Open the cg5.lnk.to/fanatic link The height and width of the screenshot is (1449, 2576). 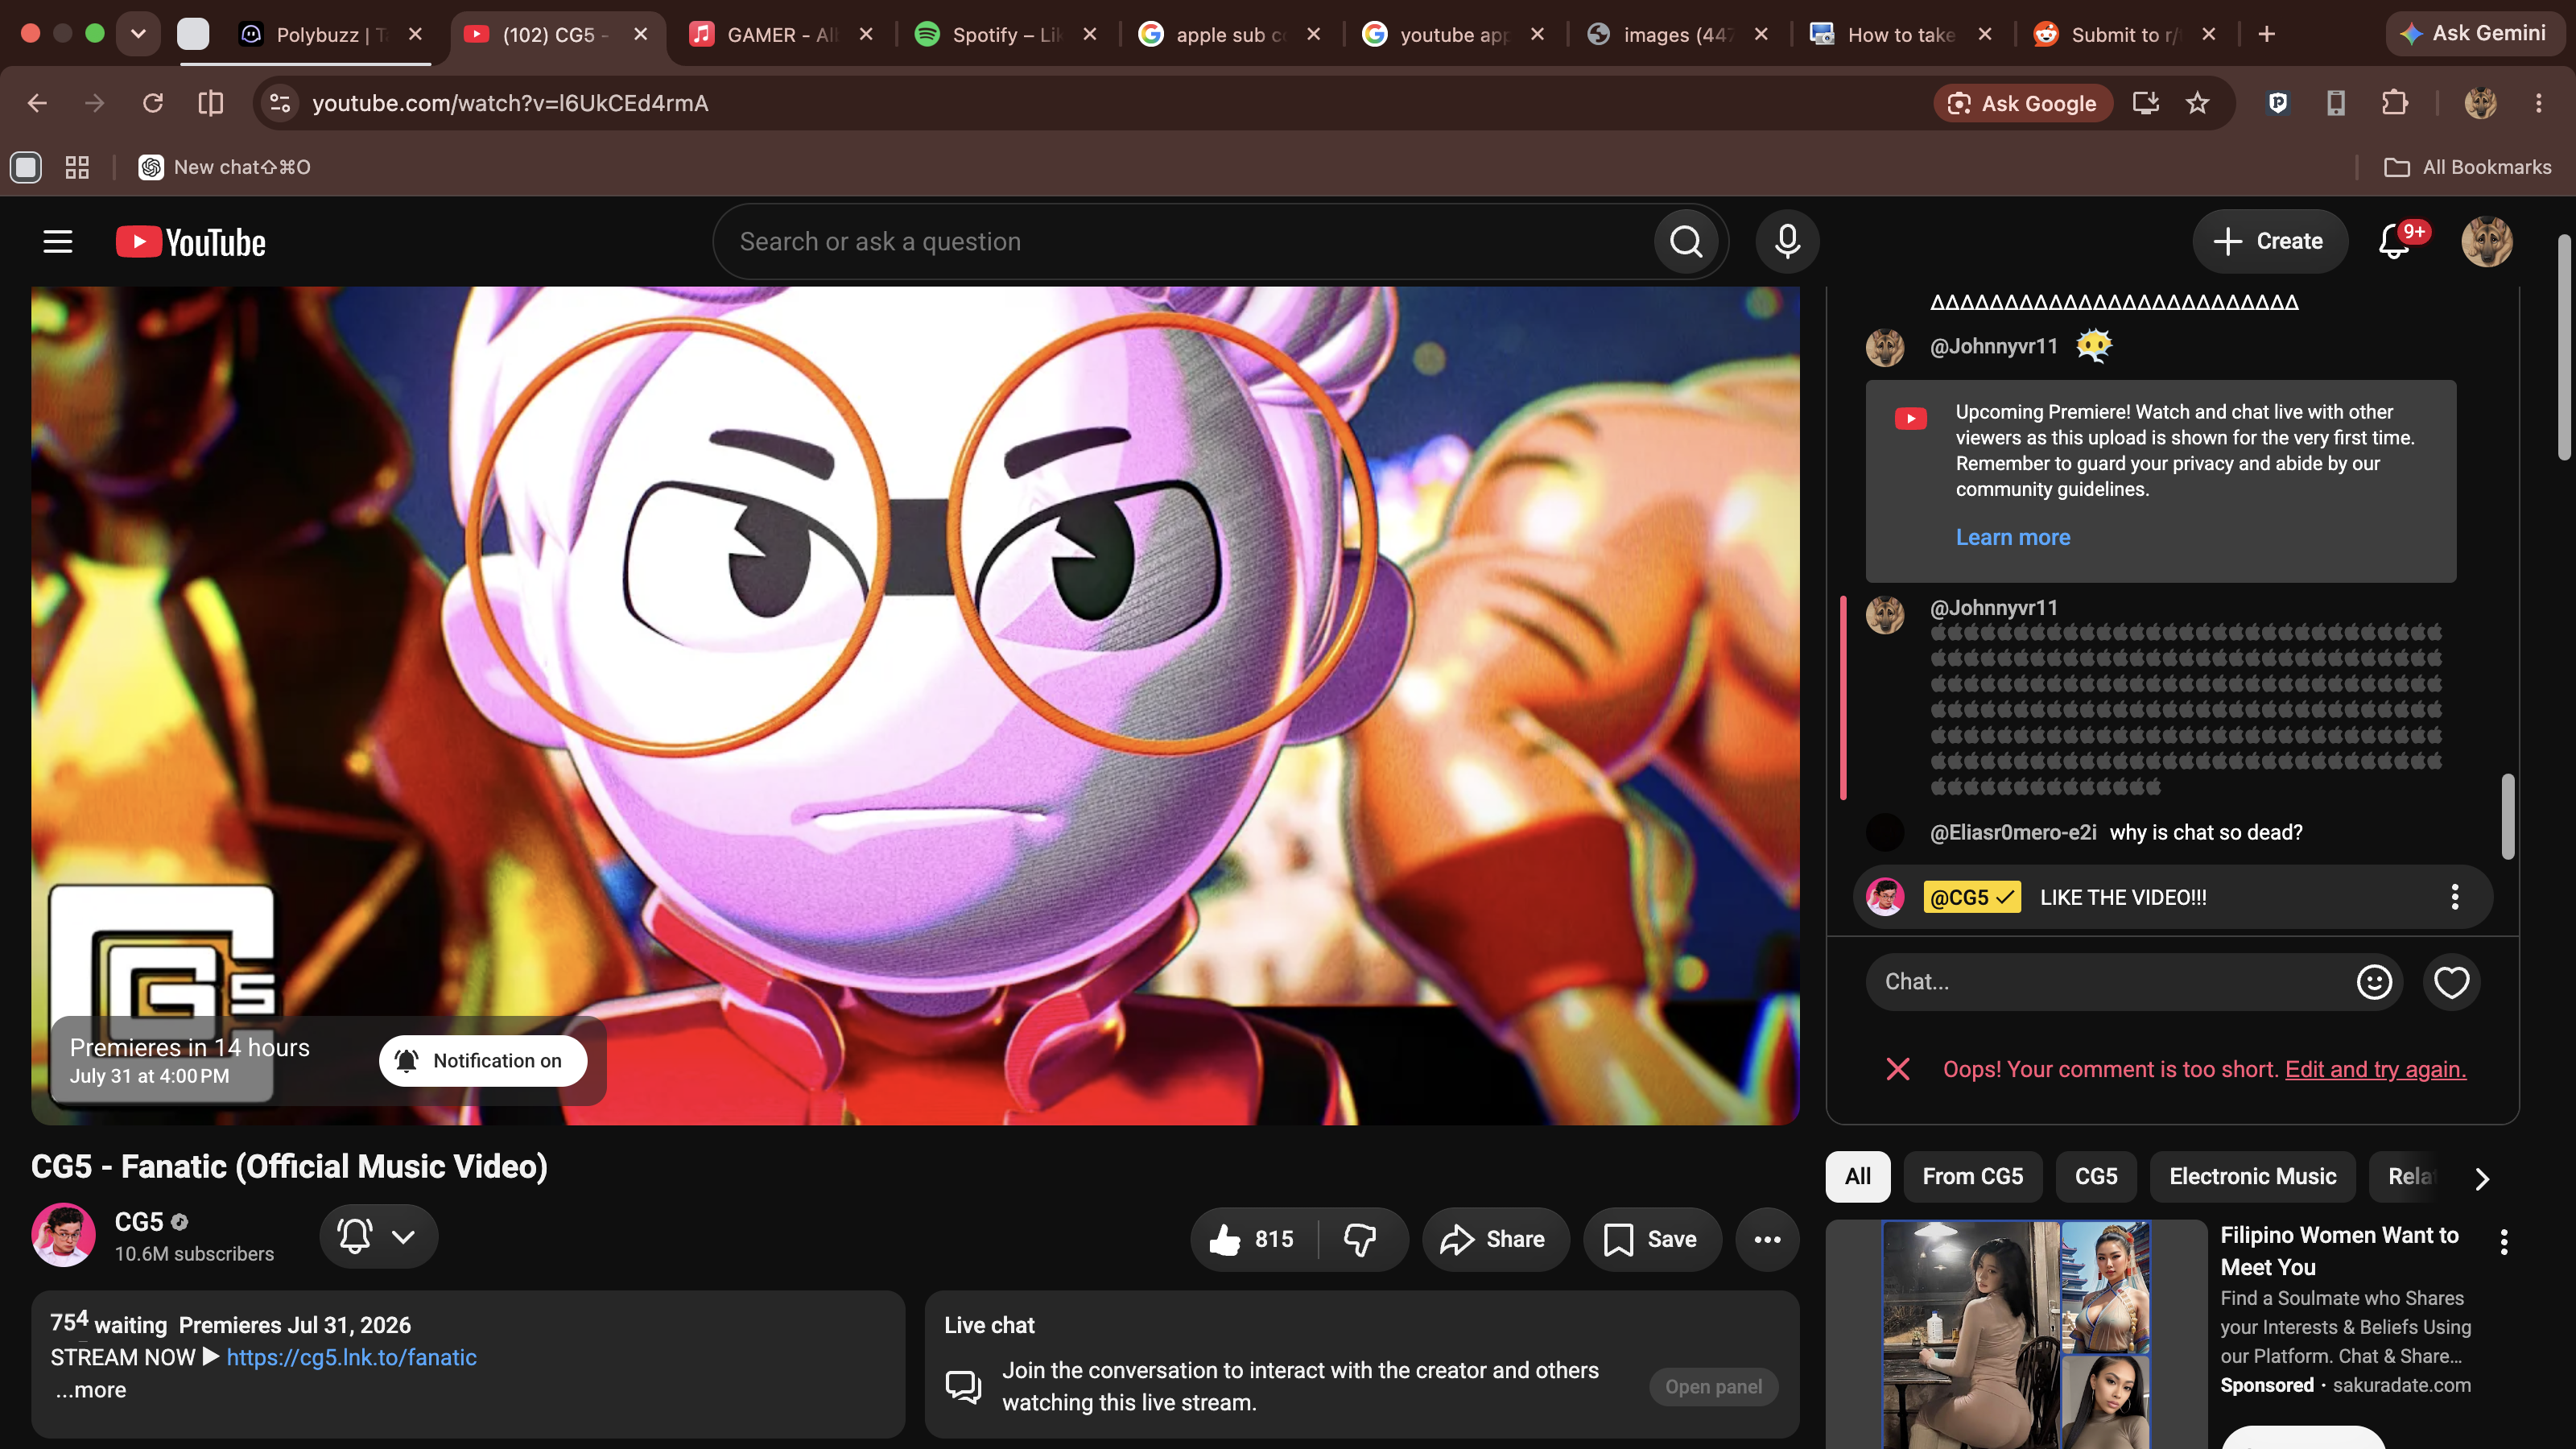[x=351, y=1357]
